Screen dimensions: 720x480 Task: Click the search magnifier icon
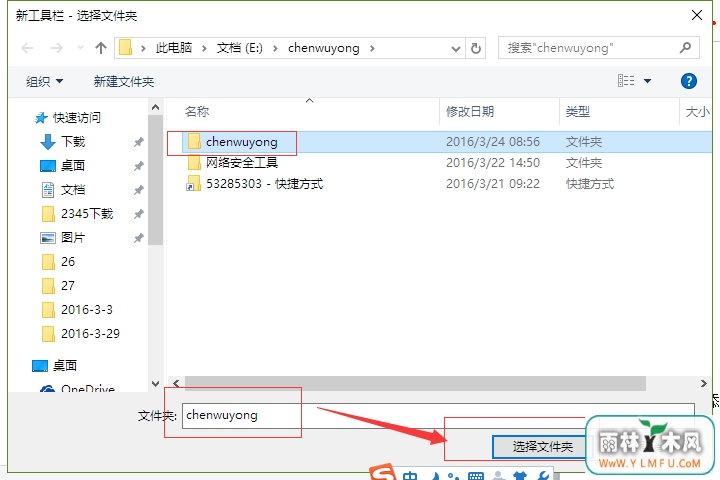[x=685, y=48]
